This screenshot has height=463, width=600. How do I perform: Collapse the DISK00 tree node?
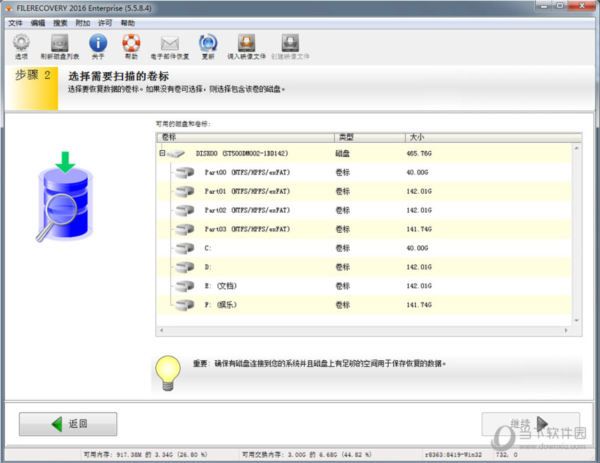click(x=162, y=153)
